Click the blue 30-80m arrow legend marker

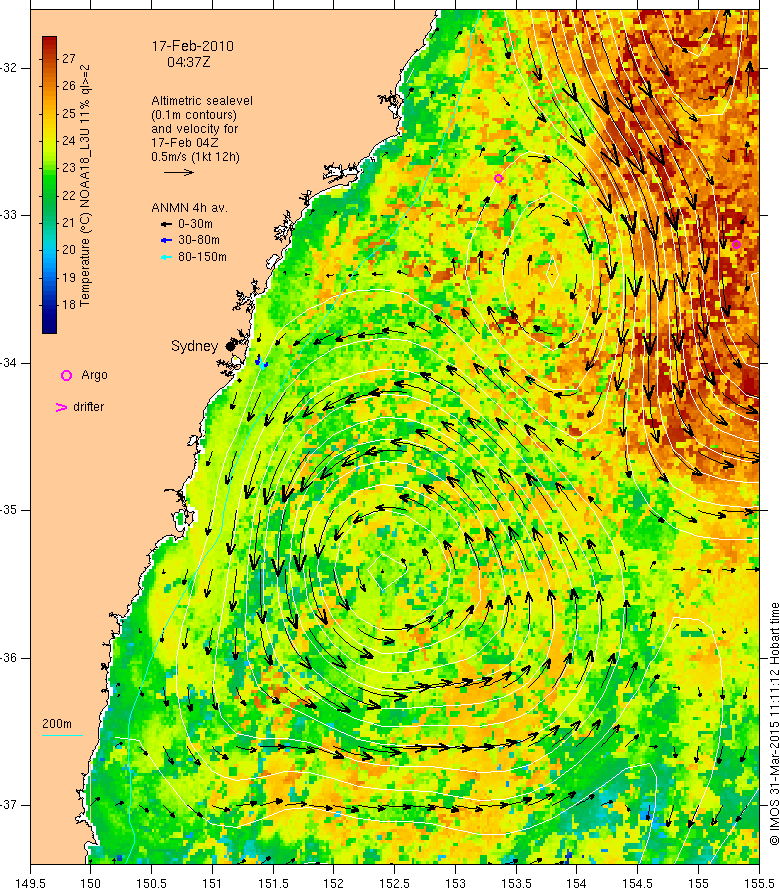click(166, 241)
